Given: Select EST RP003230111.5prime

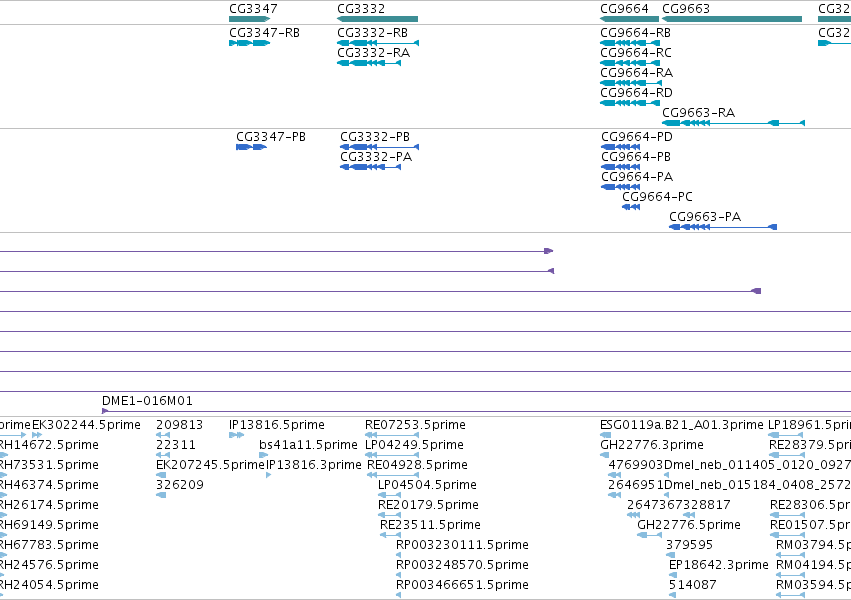Looking at the screenshot, I should pyautogui.click(x=462, y=545).
